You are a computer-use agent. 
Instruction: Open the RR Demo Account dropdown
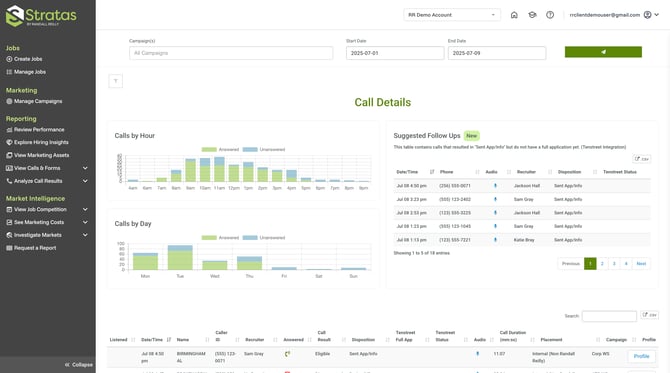(x=452, y=15)
